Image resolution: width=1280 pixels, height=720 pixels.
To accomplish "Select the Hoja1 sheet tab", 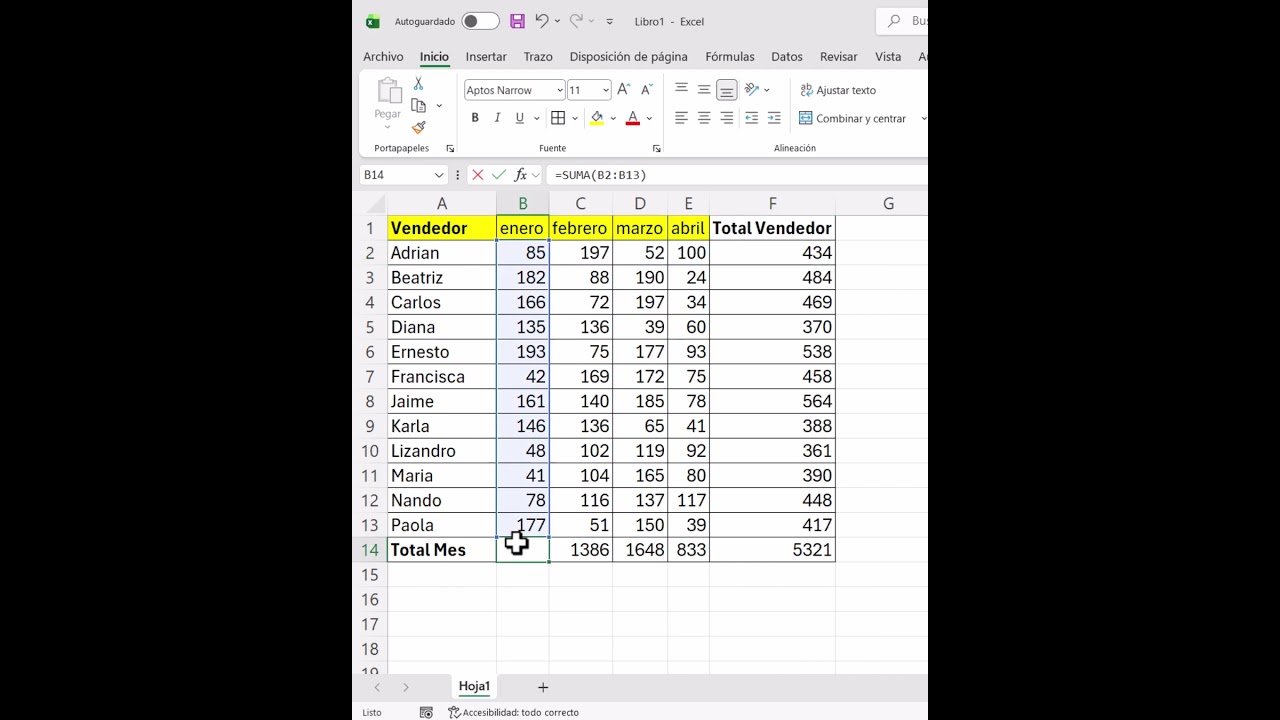I will coord(474,686).
